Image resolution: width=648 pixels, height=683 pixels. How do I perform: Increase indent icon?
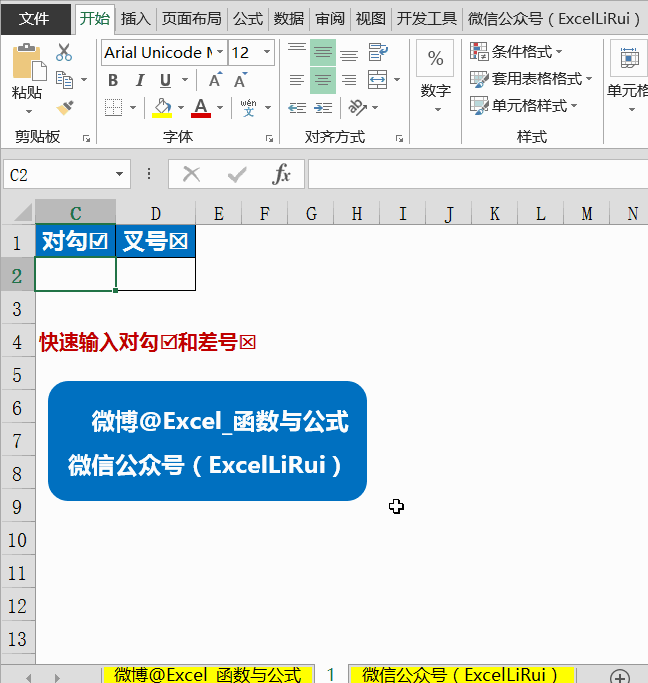click(323, 108)
